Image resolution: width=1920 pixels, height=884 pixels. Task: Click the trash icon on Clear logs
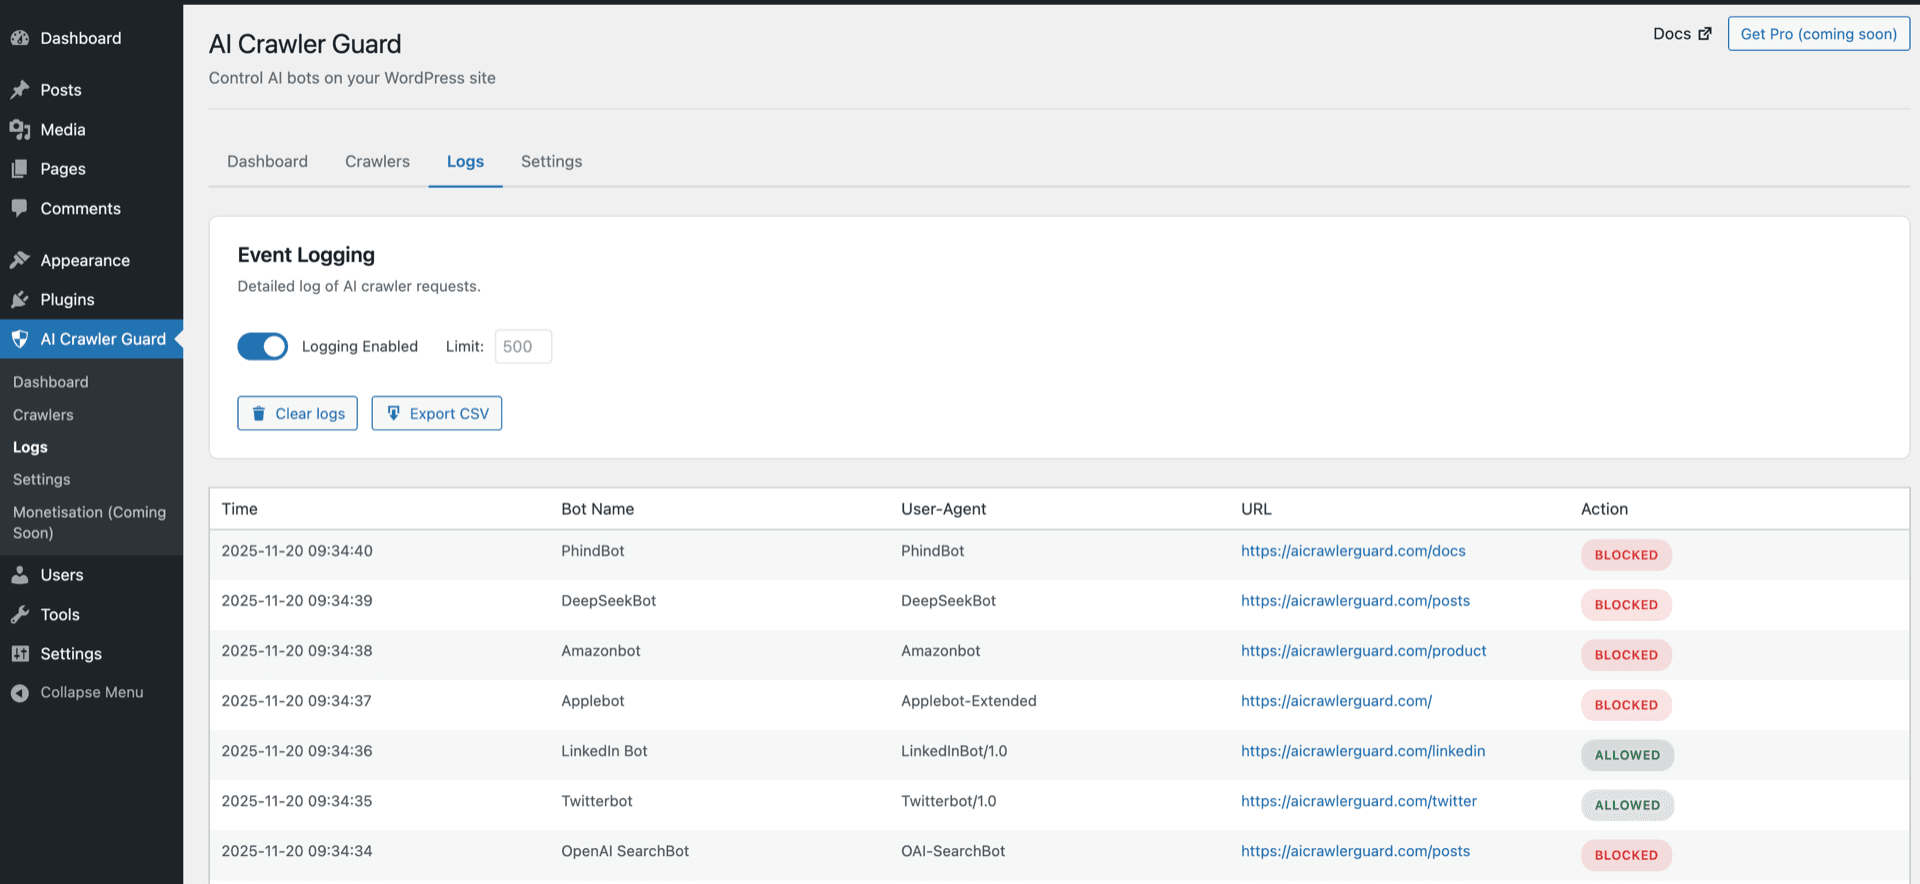click(x=259, y=413)
